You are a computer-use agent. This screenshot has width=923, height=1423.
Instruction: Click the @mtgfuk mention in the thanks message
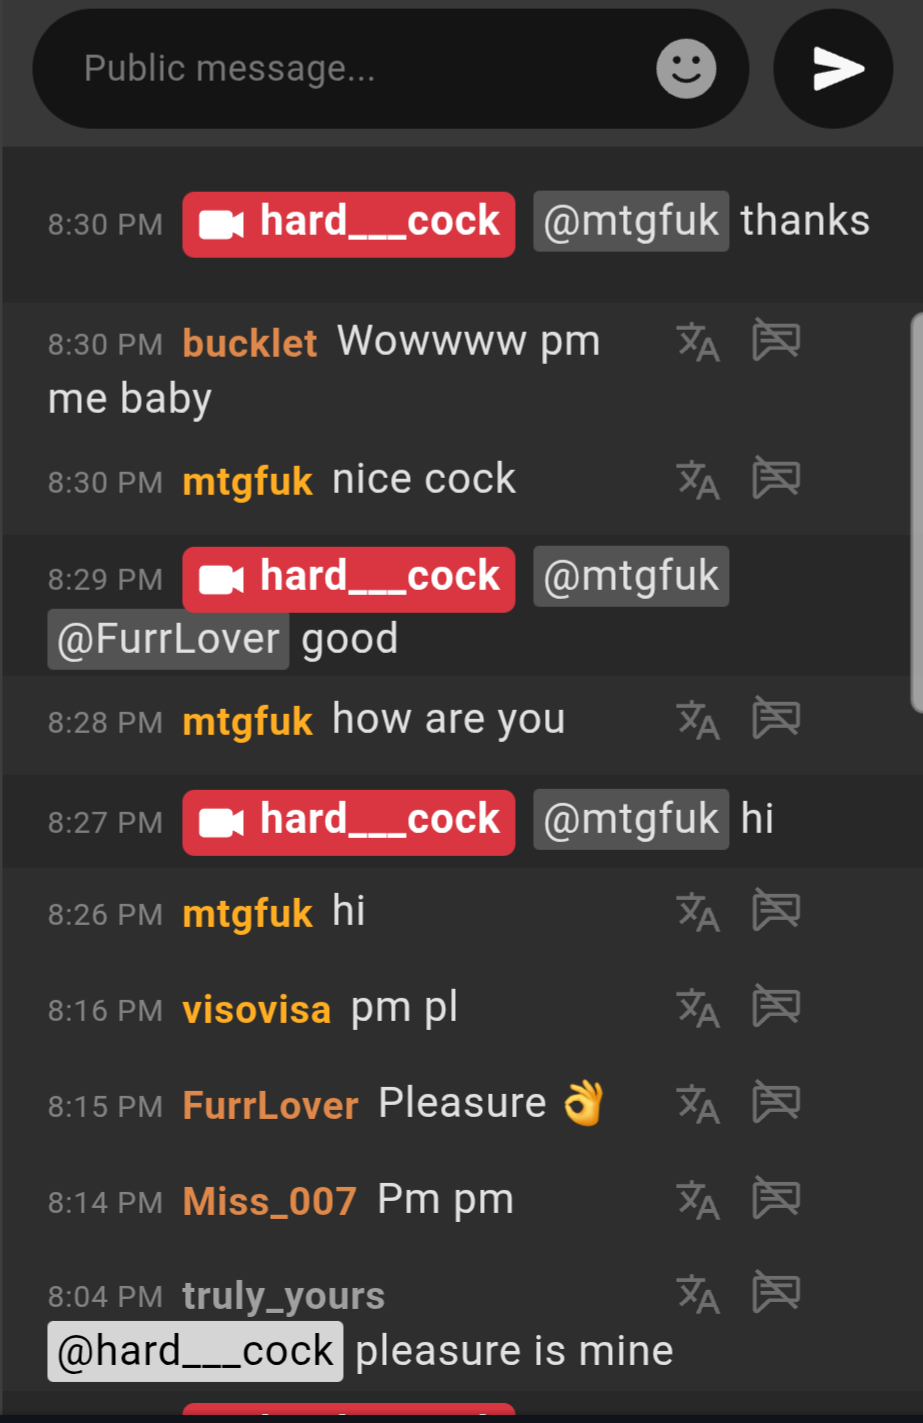click(x=631, y=221)
